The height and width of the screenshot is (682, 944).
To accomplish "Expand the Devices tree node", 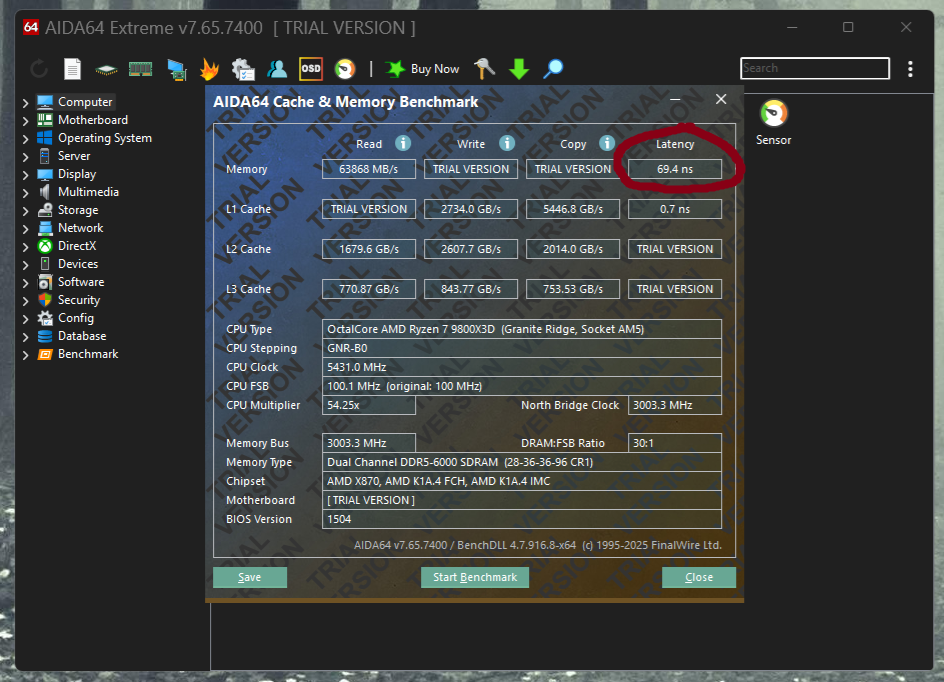I will click(x=25, y=264).
